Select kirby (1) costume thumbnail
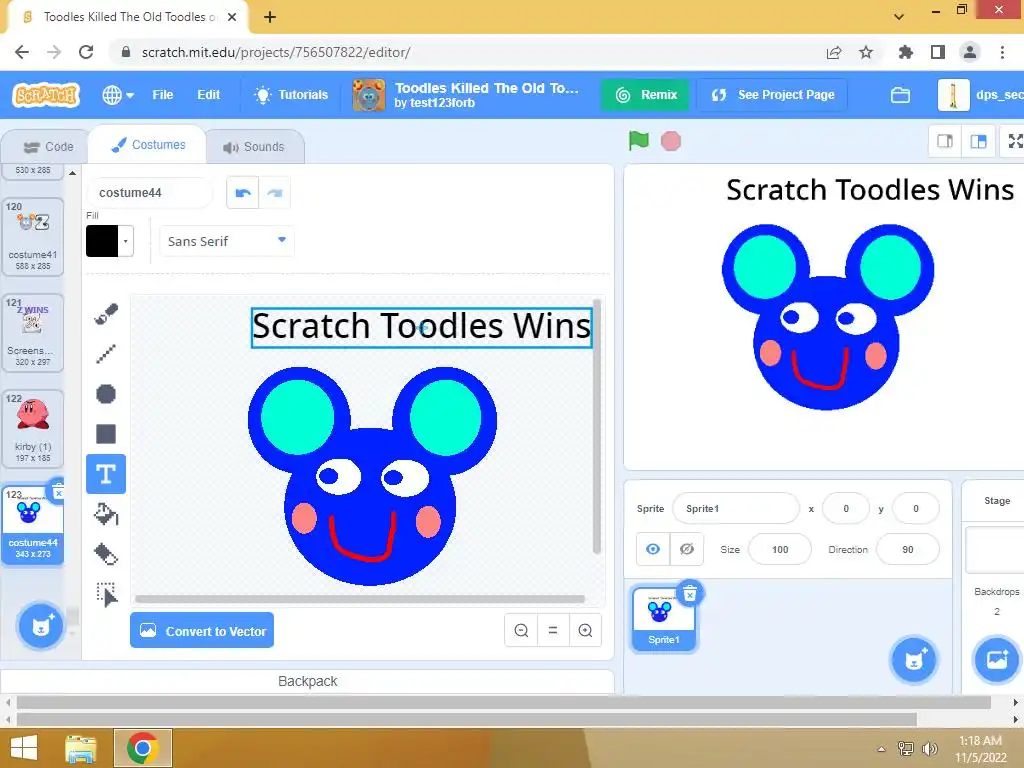Image resolution: width=1024 pixels, height=768 pixels. click(x=33, y=428)
